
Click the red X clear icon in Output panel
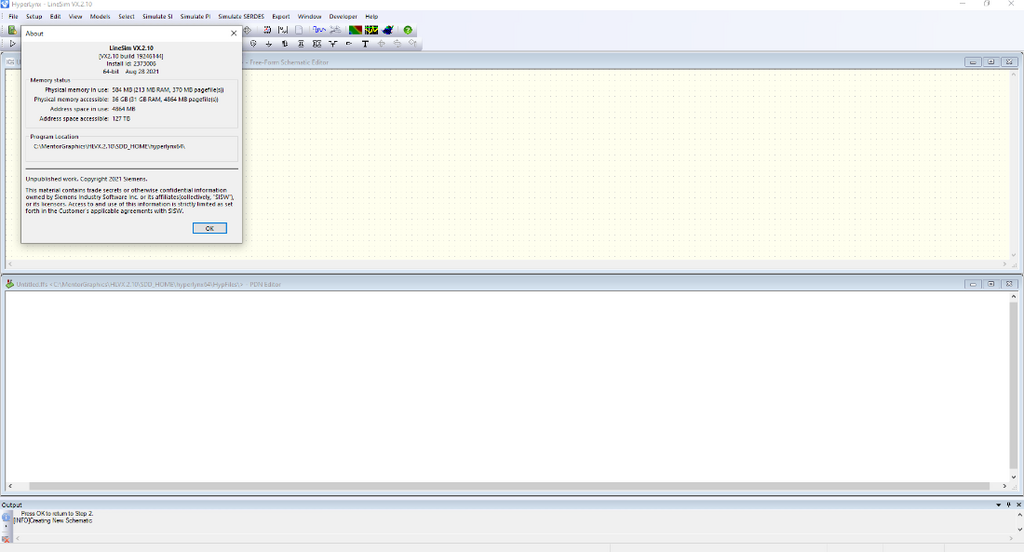click(6, 539)
